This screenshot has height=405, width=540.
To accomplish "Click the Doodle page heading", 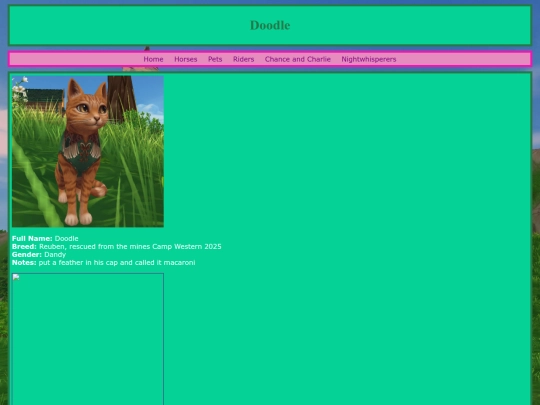I will point(270,25).
